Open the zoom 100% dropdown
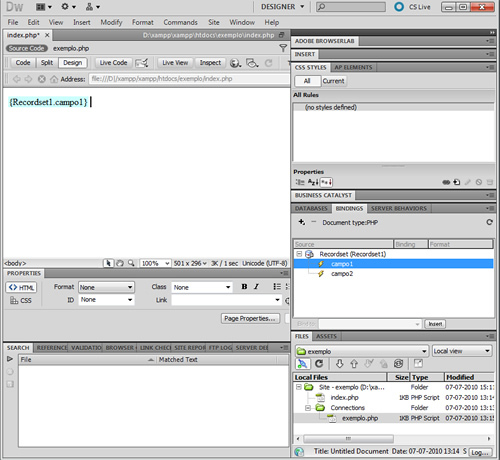The width and height of the screenshot is (500, 460). tap(155, 263)
